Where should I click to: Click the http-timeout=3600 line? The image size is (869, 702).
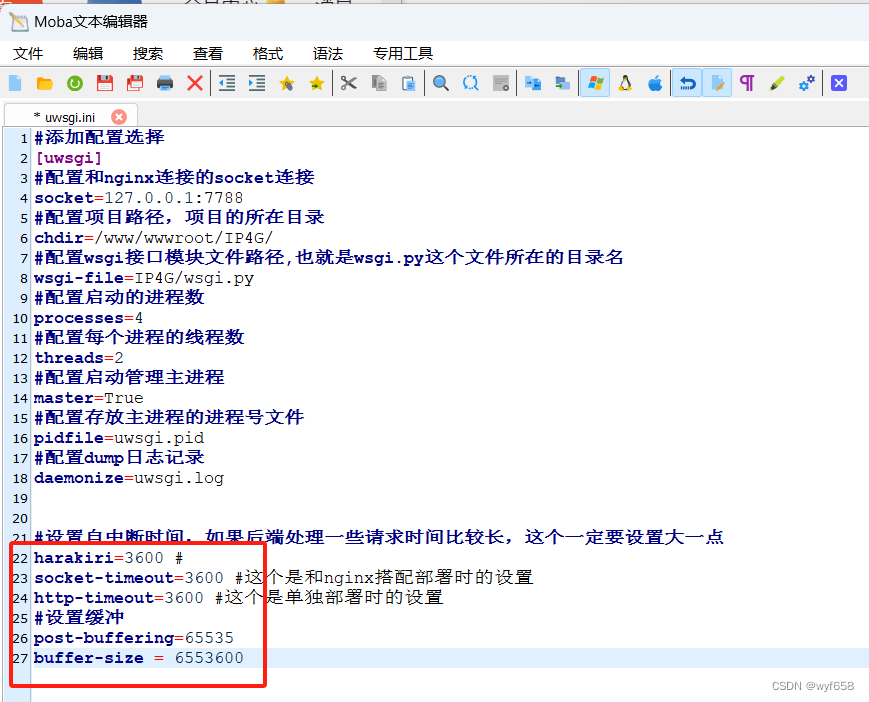click(x=238, y=598)
